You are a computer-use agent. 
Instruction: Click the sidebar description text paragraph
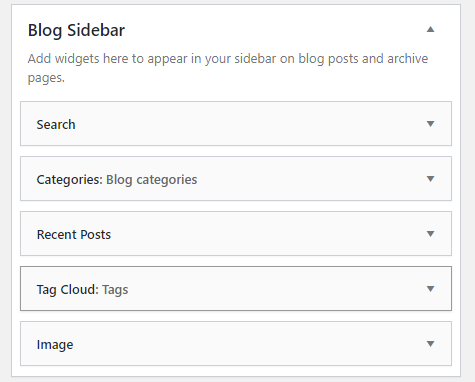pyautogui.click(x=228, y=68)
